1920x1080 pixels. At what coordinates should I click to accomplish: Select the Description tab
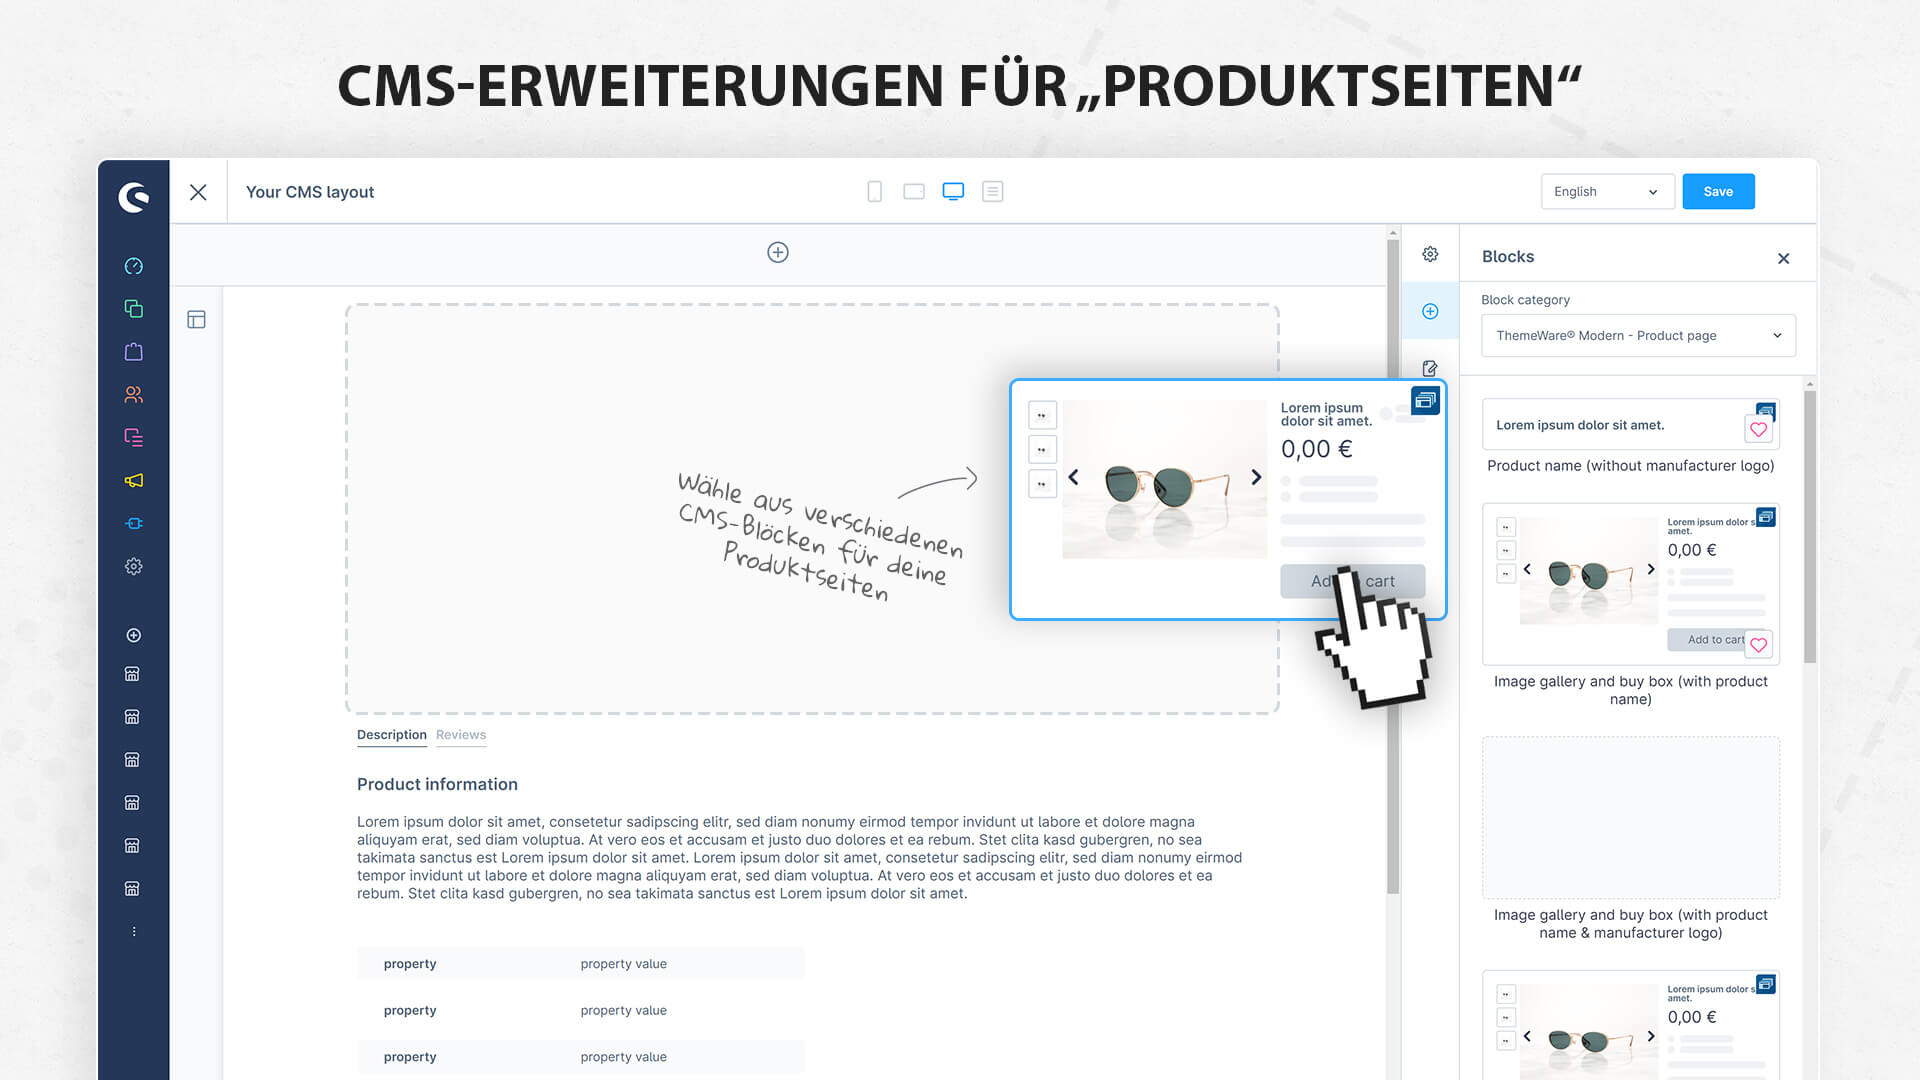click(x=390, y=735)
